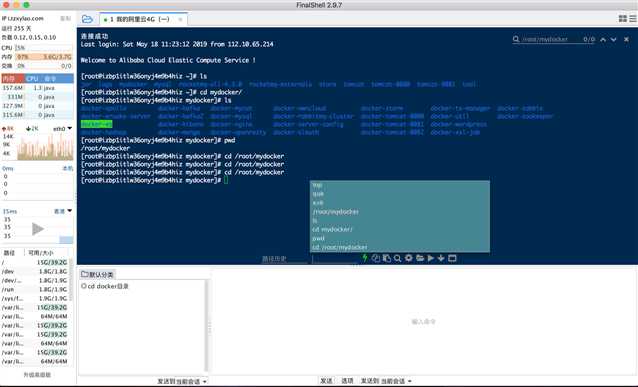Open terminal settings gear icon
This screenshot has height=387, width=638.
pyautogui.click(x=409, y=258)
